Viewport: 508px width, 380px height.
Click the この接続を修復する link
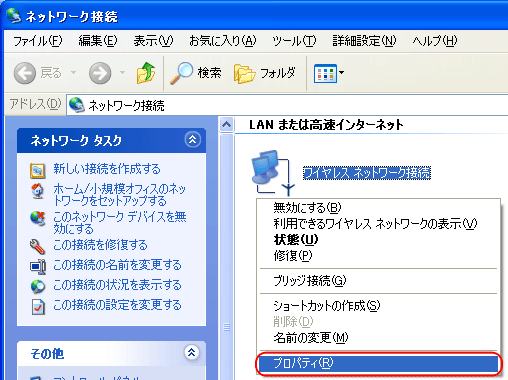pyautogui.click(x=100, y=245)
